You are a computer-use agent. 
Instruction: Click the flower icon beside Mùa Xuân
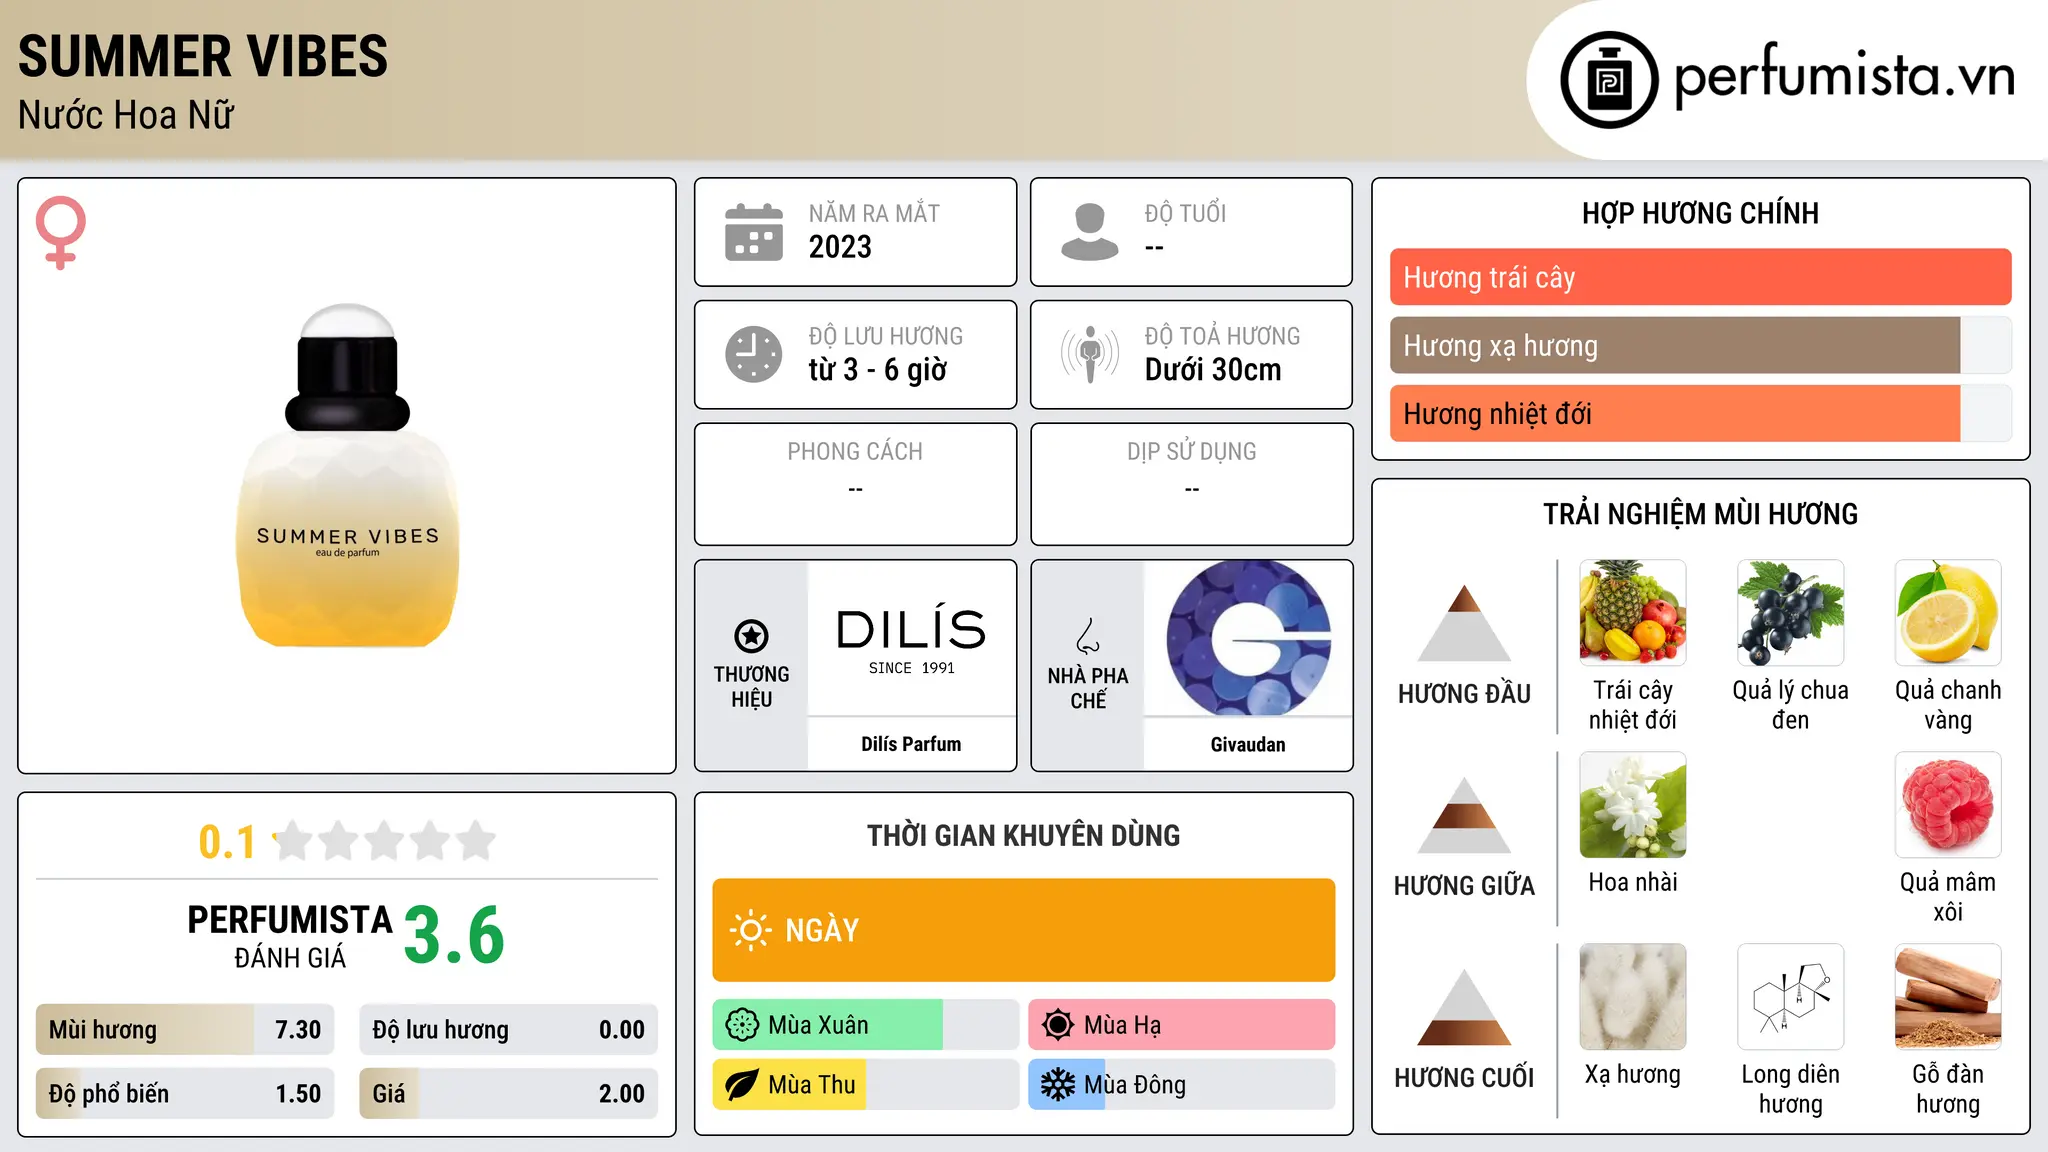tap(742, 1025)
